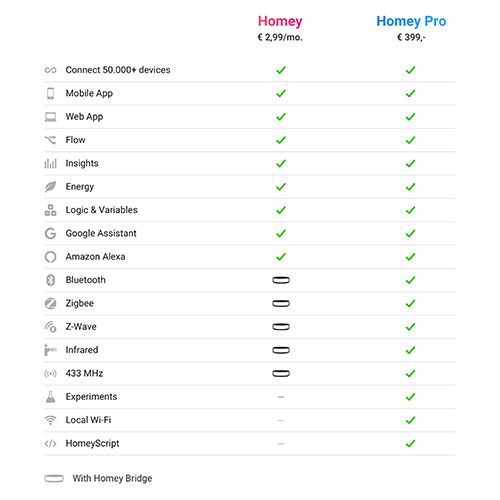This screenshot has width=500, height=500.
Task: Click the Zigbee icon
Action: 50,303
